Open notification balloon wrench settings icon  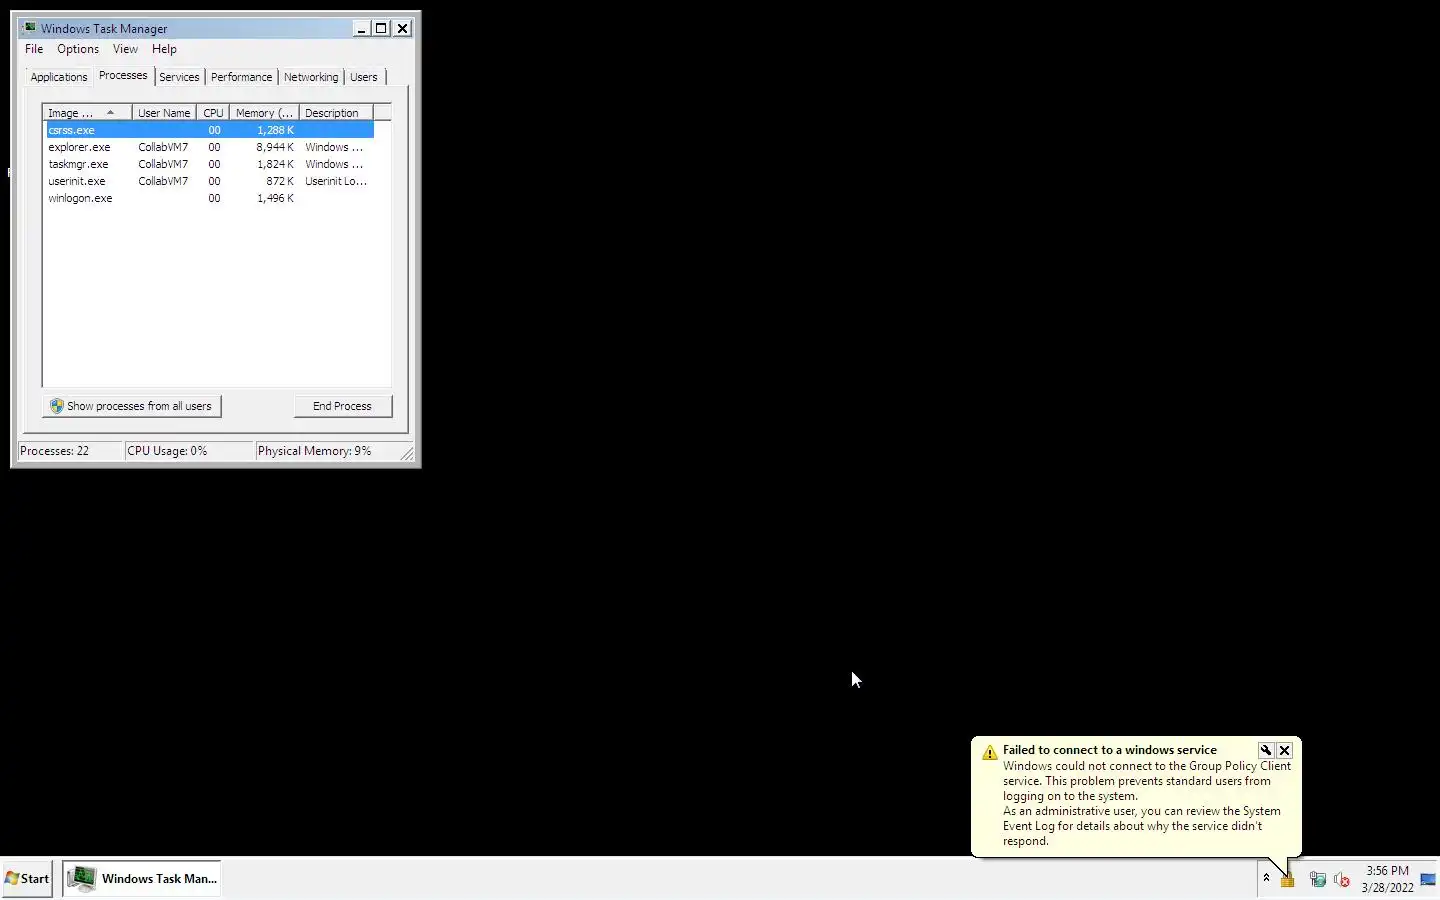click(x=1266, y=750)
